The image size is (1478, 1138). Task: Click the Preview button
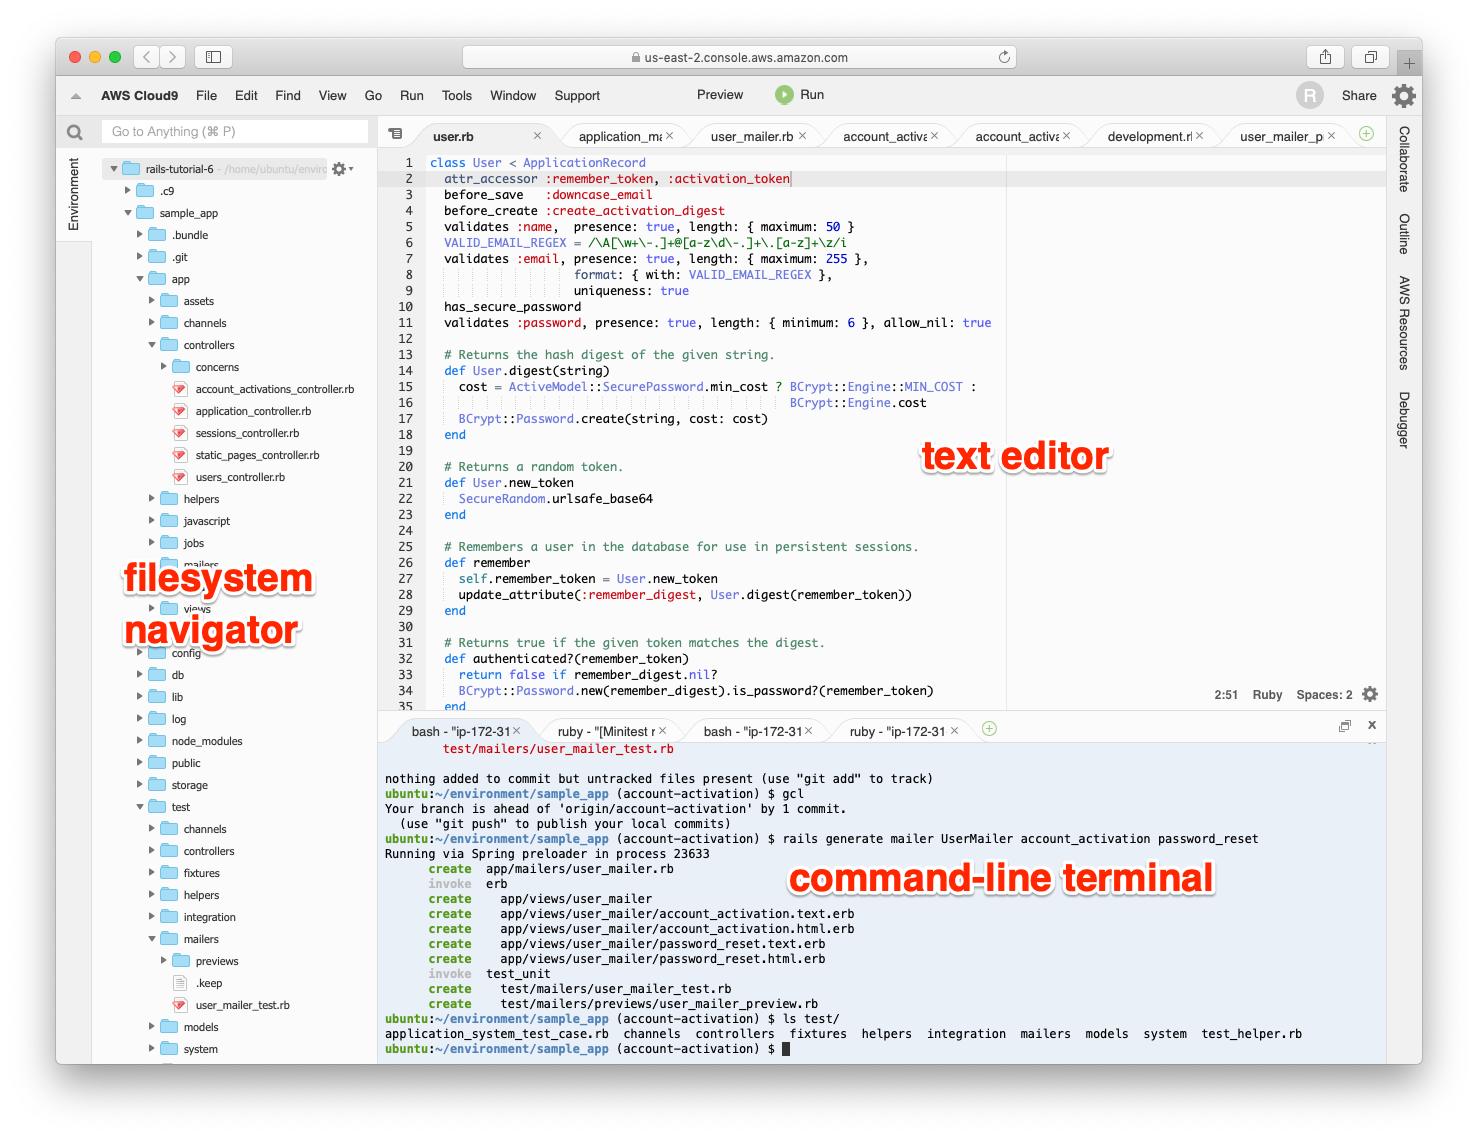point(719,95)
